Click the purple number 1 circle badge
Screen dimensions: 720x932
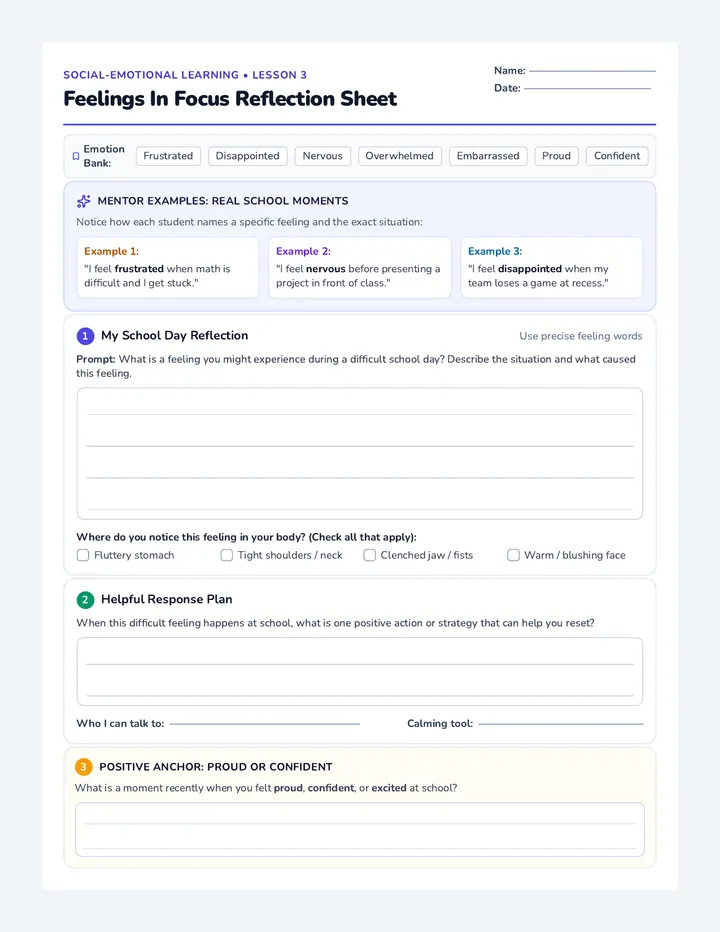point(85,336)
